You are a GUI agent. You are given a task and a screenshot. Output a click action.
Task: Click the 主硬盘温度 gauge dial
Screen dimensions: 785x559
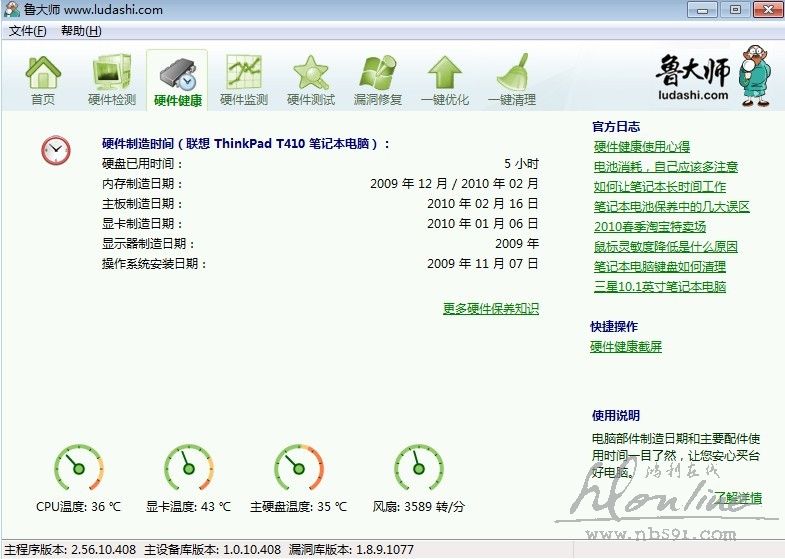(x=299, y=467)
